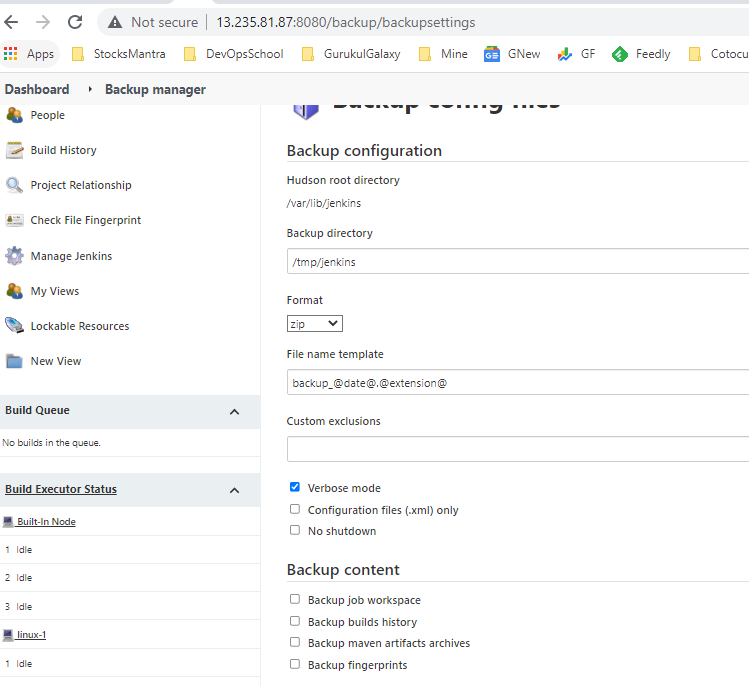
Task: Open the Built-In Node link
Action: point(46,522)
